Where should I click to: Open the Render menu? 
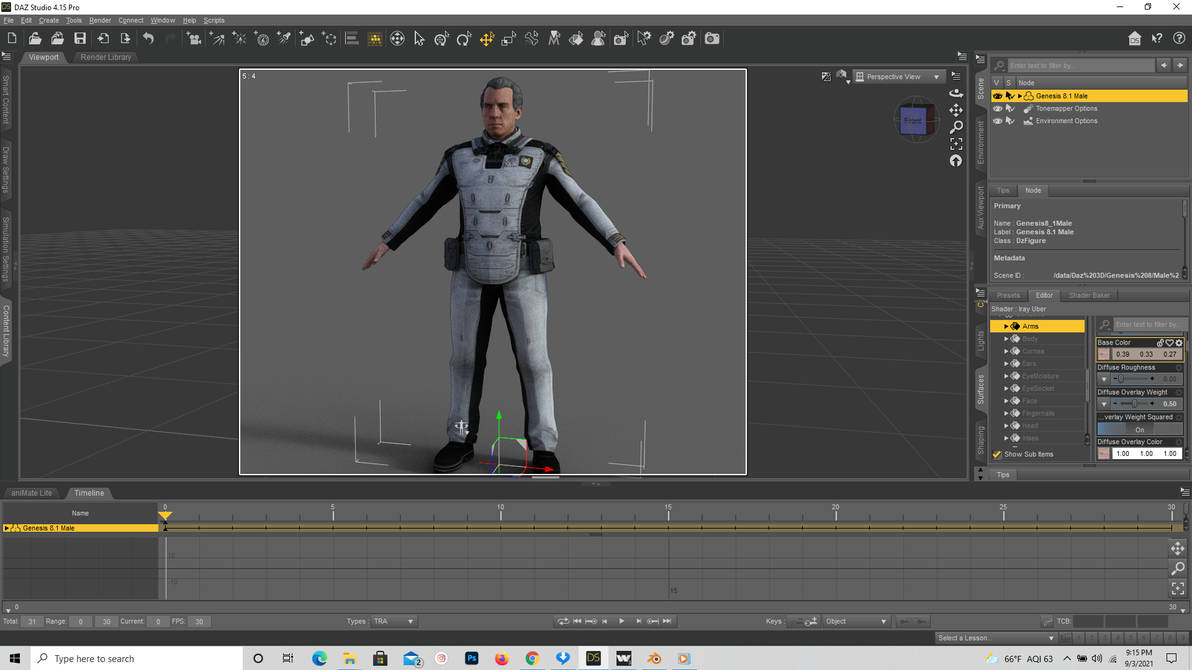tap(100, 20)
